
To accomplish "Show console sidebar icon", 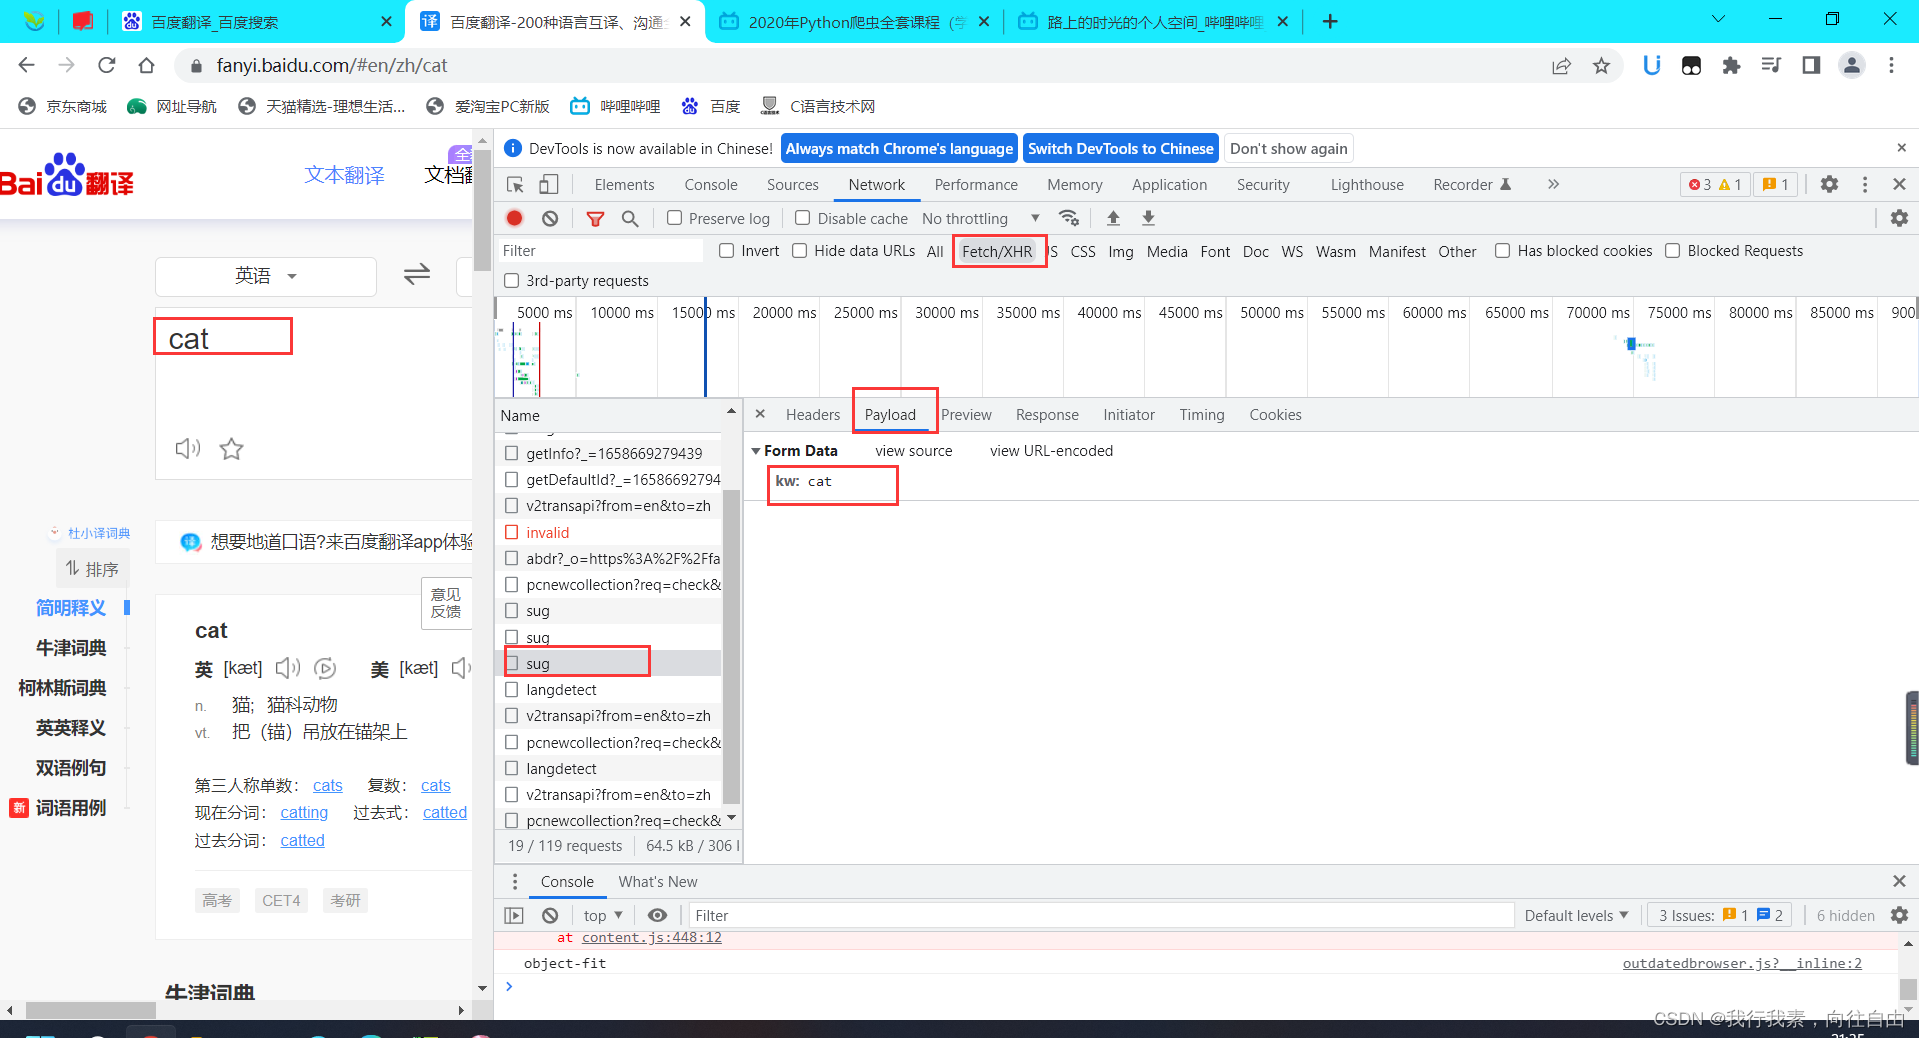I will (514, 915).
